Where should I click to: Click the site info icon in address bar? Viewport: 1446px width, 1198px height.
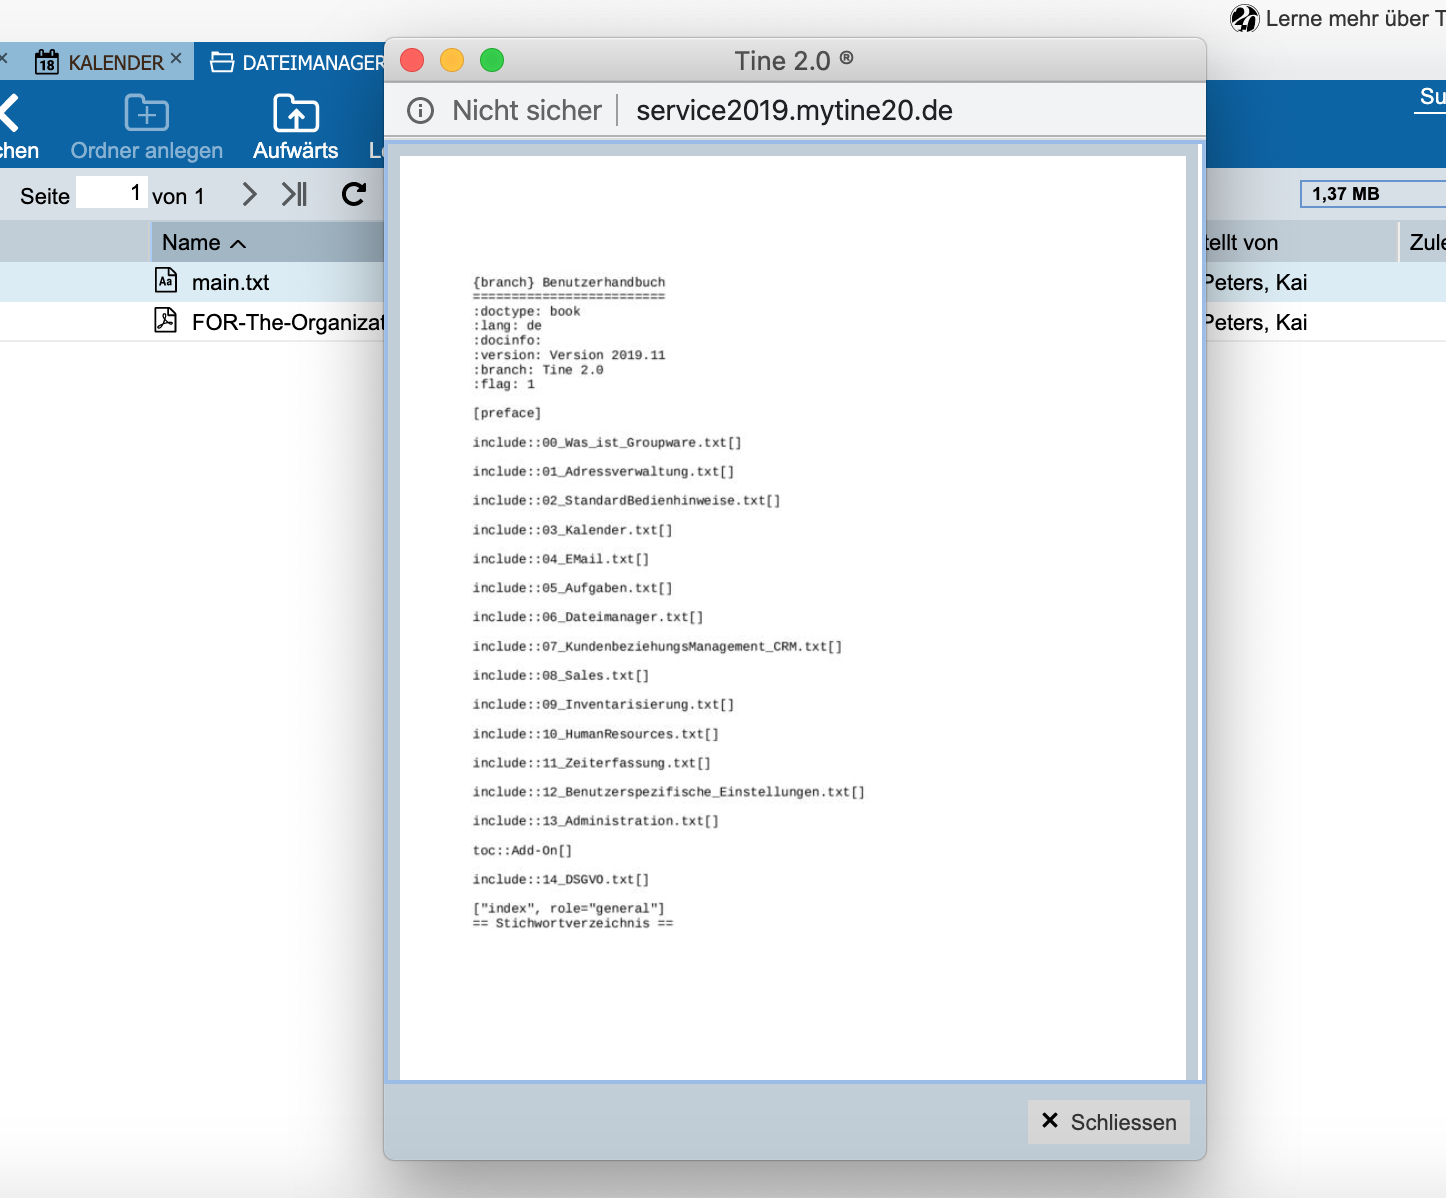(x=421, y=110)
